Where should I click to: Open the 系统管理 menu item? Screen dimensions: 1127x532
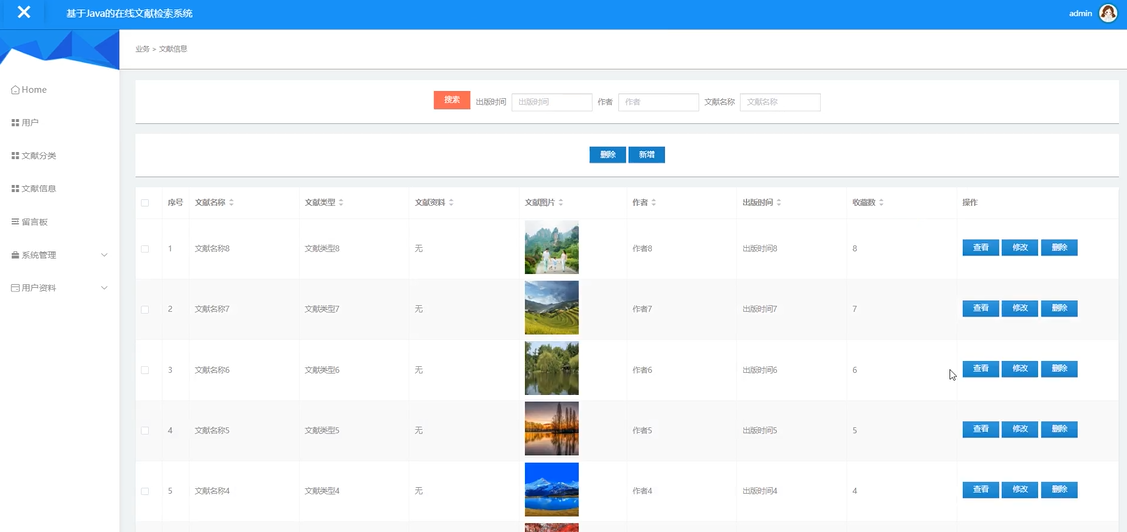[x=60, y=255]
